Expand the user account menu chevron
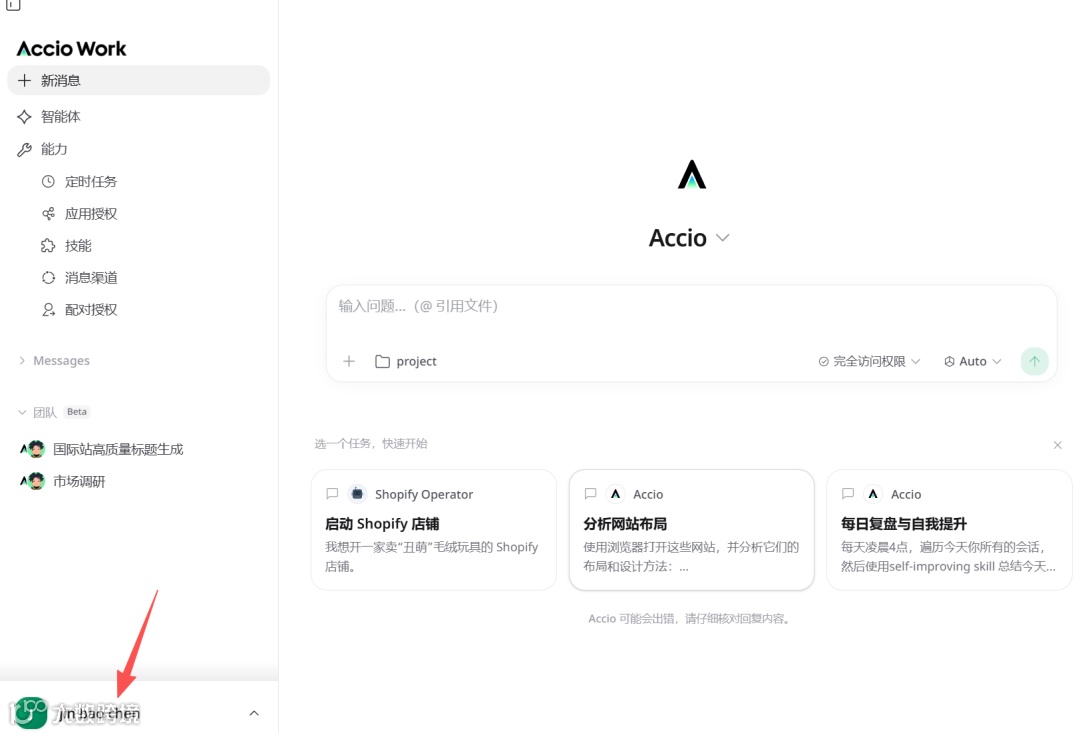The height and width of the screenshot is (733, 1080). [x=254, y=713]
